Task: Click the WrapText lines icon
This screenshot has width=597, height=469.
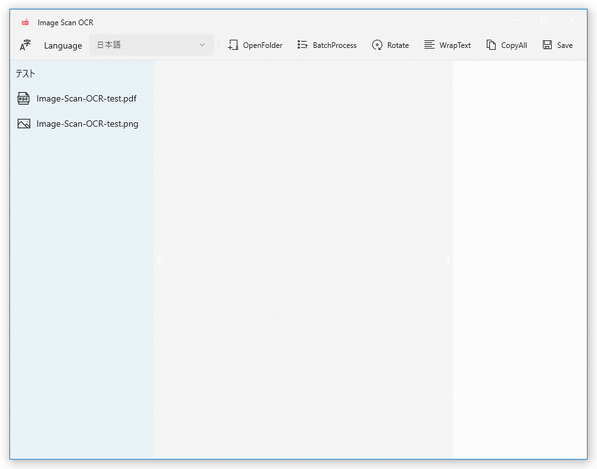Action: click(x=429, y=45)
